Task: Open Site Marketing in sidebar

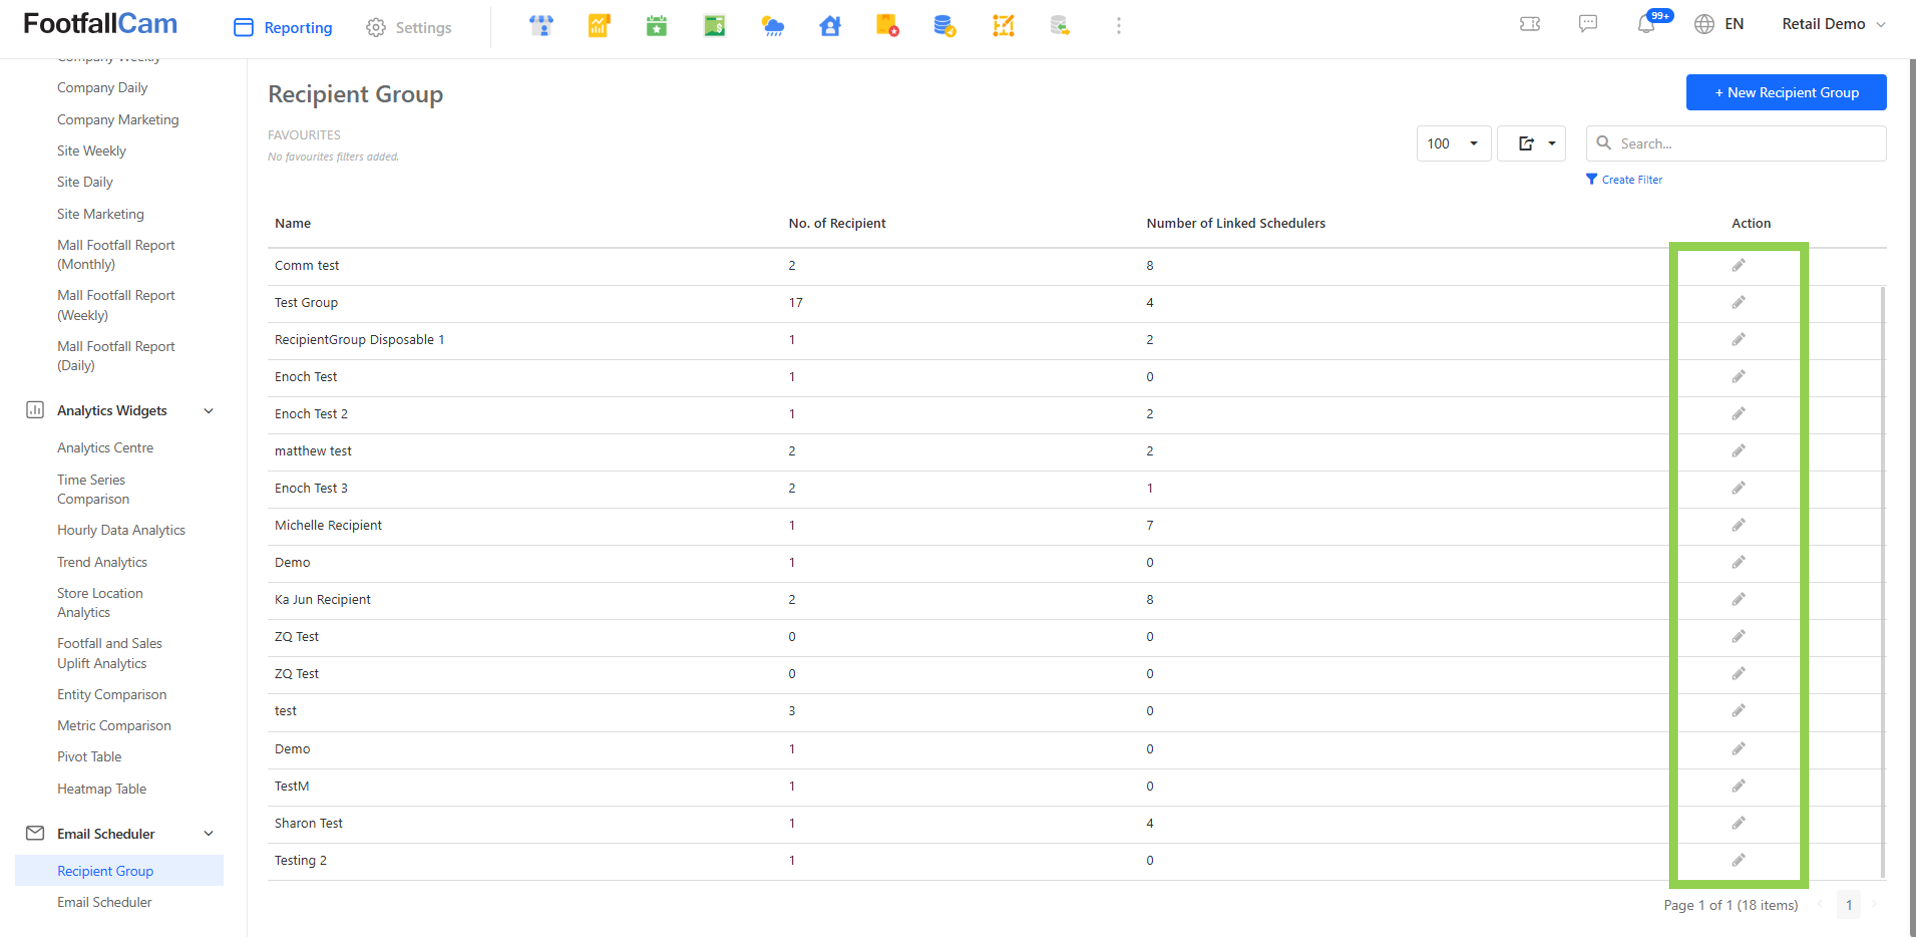Action: click(x=100, y=214)
